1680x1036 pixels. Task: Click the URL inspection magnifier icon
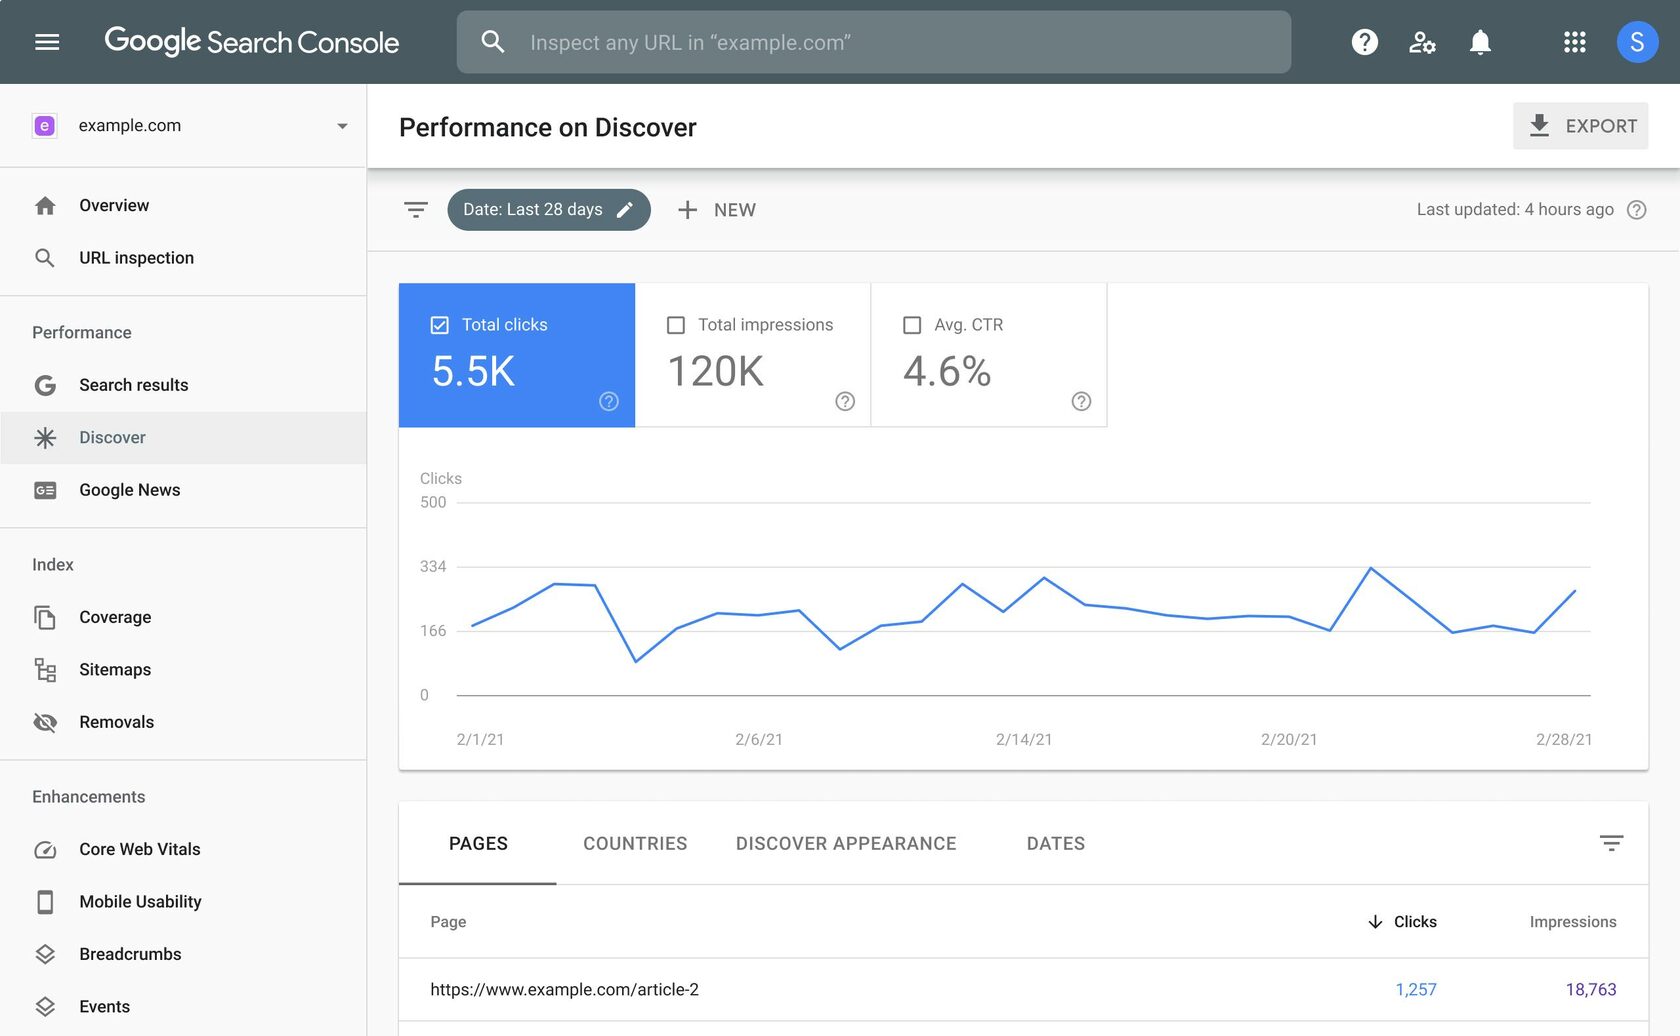45,258
